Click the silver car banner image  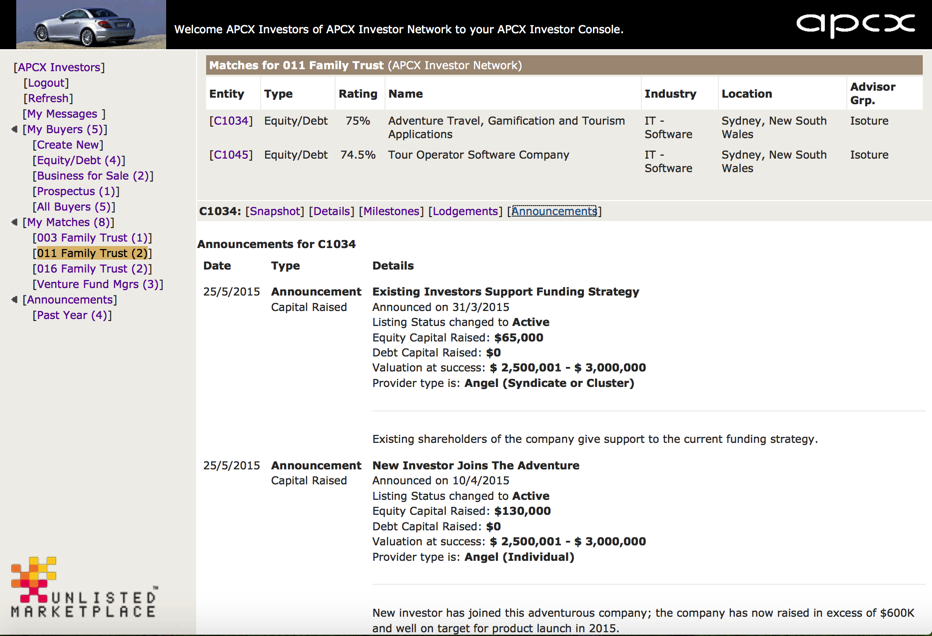(90, 25)
